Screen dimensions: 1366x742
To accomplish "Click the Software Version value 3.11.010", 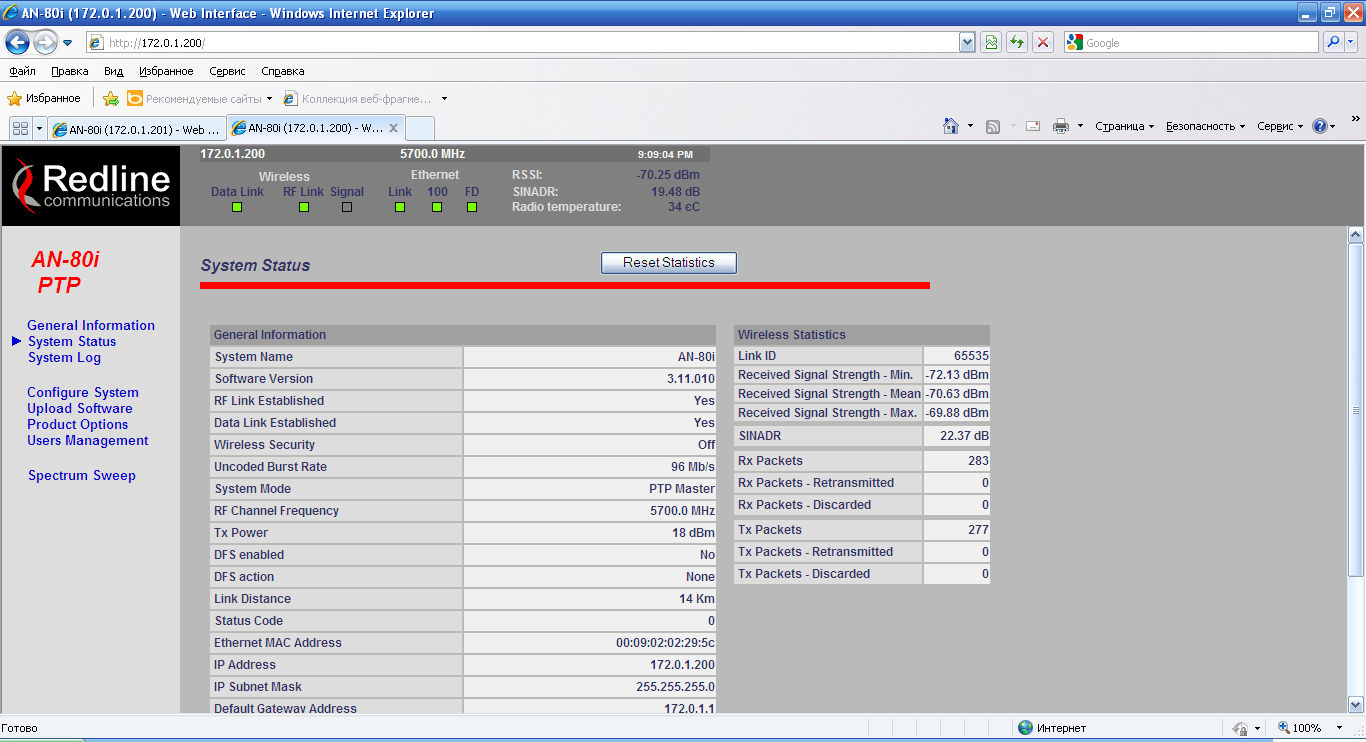I will [691, 379].
